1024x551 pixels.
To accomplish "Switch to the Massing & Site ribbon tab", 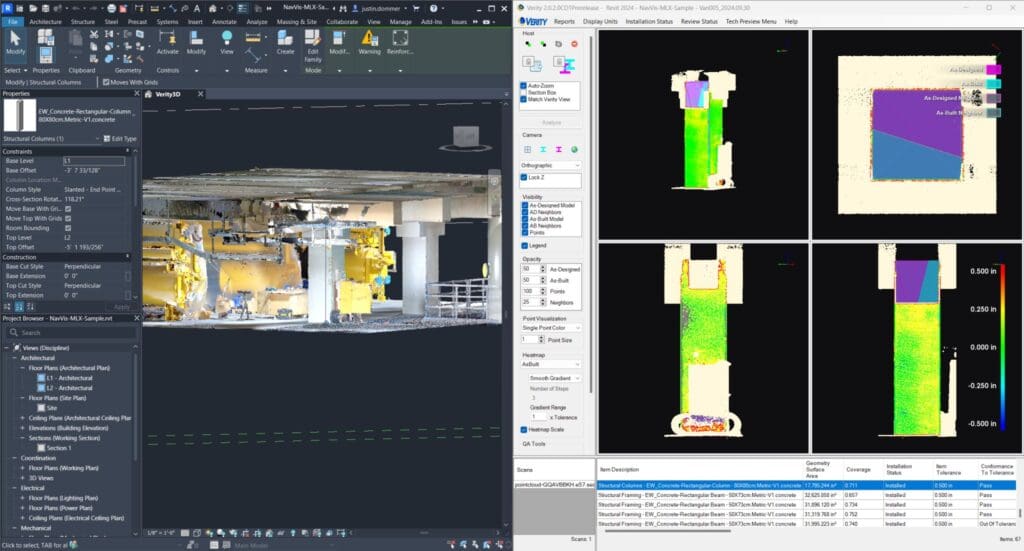I will (296, 20).
